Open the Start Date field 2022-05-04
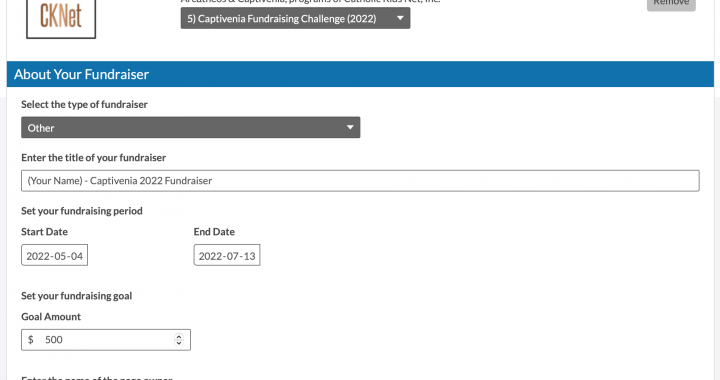Image resolution: width=720 pixels, height=380 pixels. (x=54, y=255)
